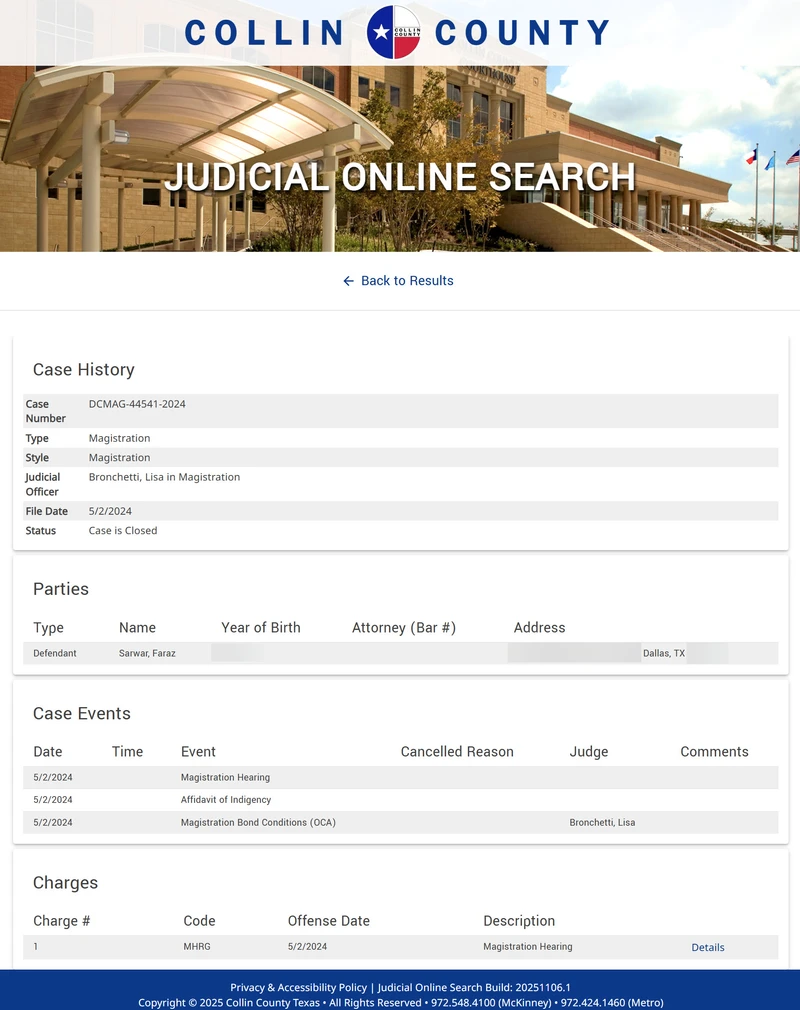Screen dimensions: 800x1010
Task: Click the Collin County seal logo
Action: [394, 32]
